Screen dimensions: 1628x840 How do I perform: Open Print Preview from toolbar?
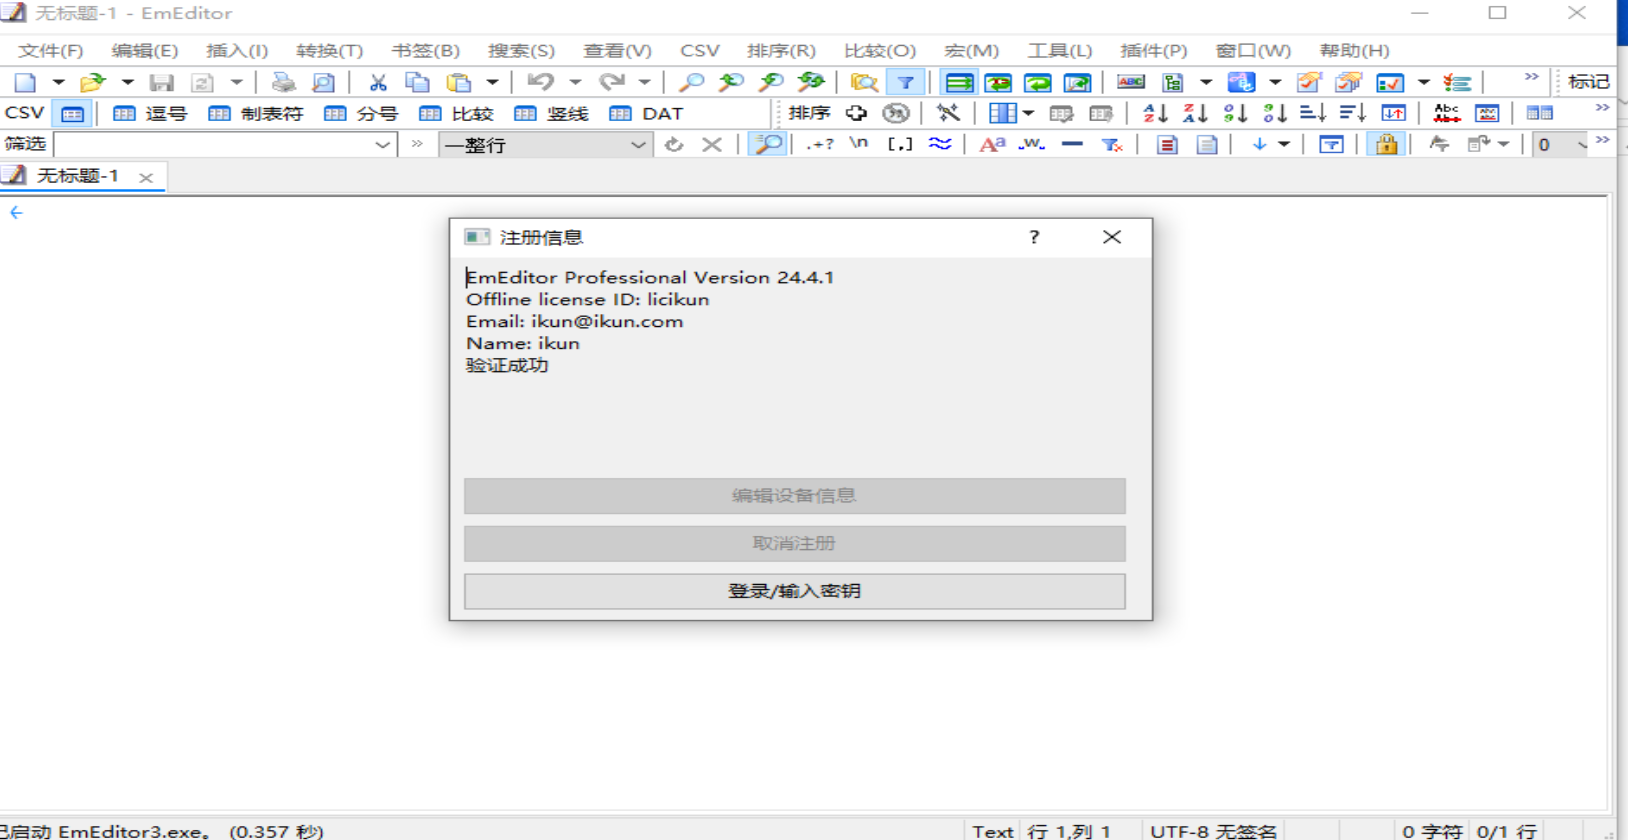click(x=323, y=82)
